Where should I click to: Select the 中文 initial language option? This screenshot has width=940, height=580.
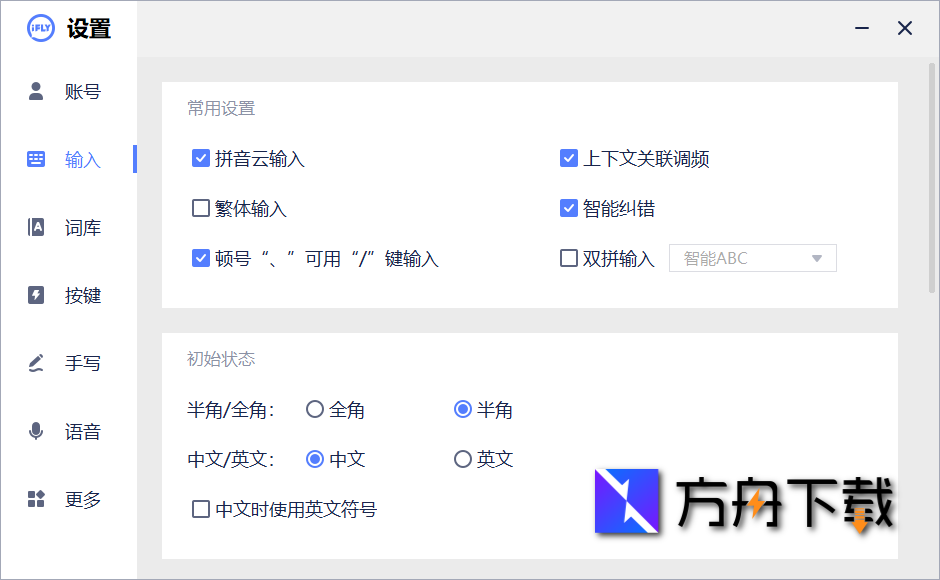(x=315, y=459)
